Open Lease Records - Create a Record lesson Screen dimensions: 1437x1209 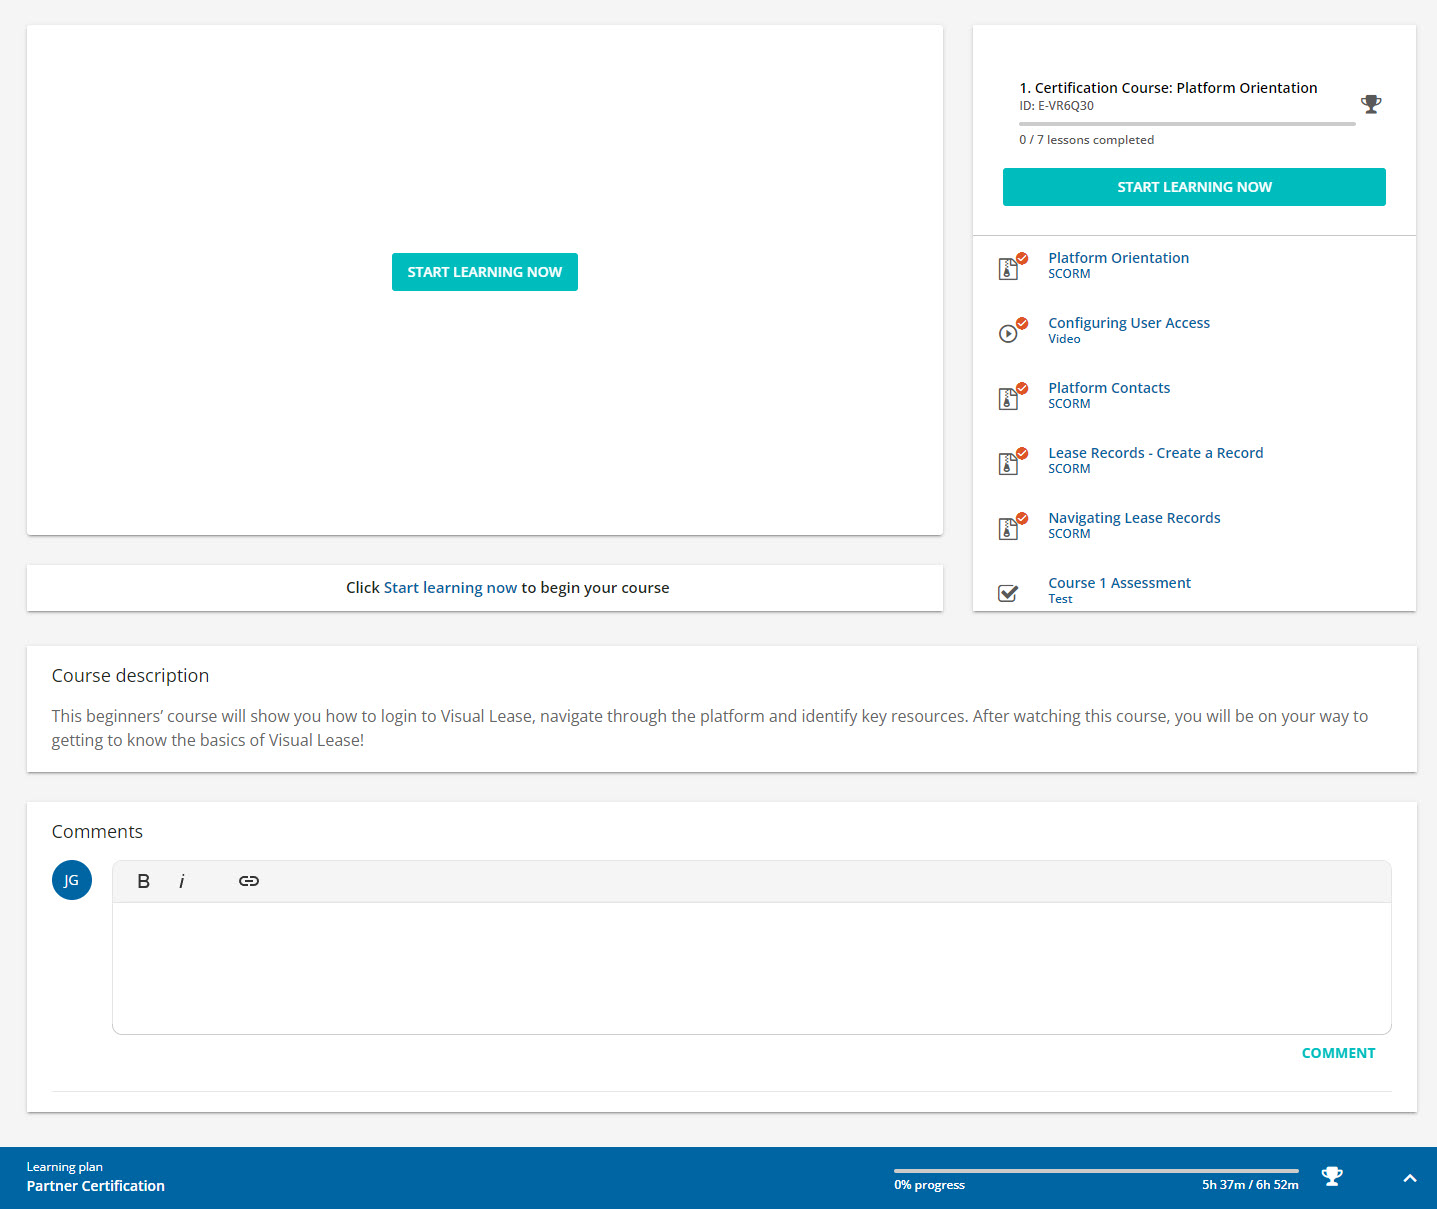(x=1156, y=453)
